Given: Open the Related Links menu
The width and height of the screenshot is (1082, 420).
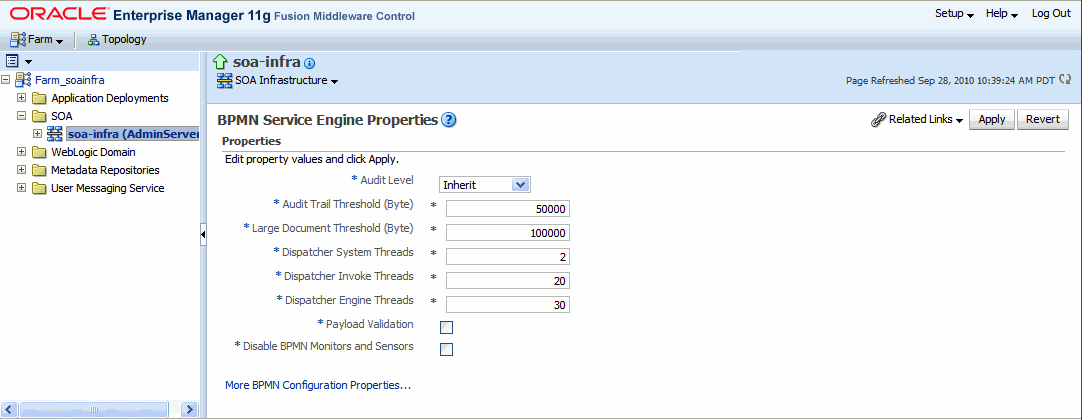Looking at the screenshot, I should pos(925,119).
